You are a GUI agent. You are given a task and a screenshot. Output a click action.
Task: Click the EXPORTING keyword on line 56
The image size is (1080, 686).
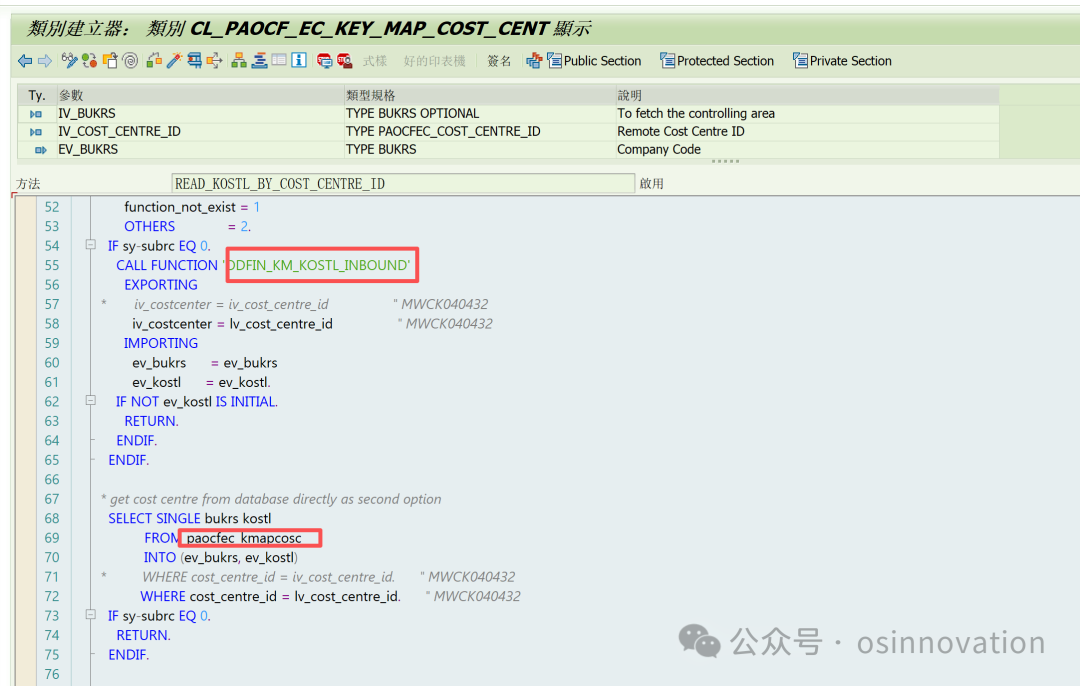click(160, 284)
